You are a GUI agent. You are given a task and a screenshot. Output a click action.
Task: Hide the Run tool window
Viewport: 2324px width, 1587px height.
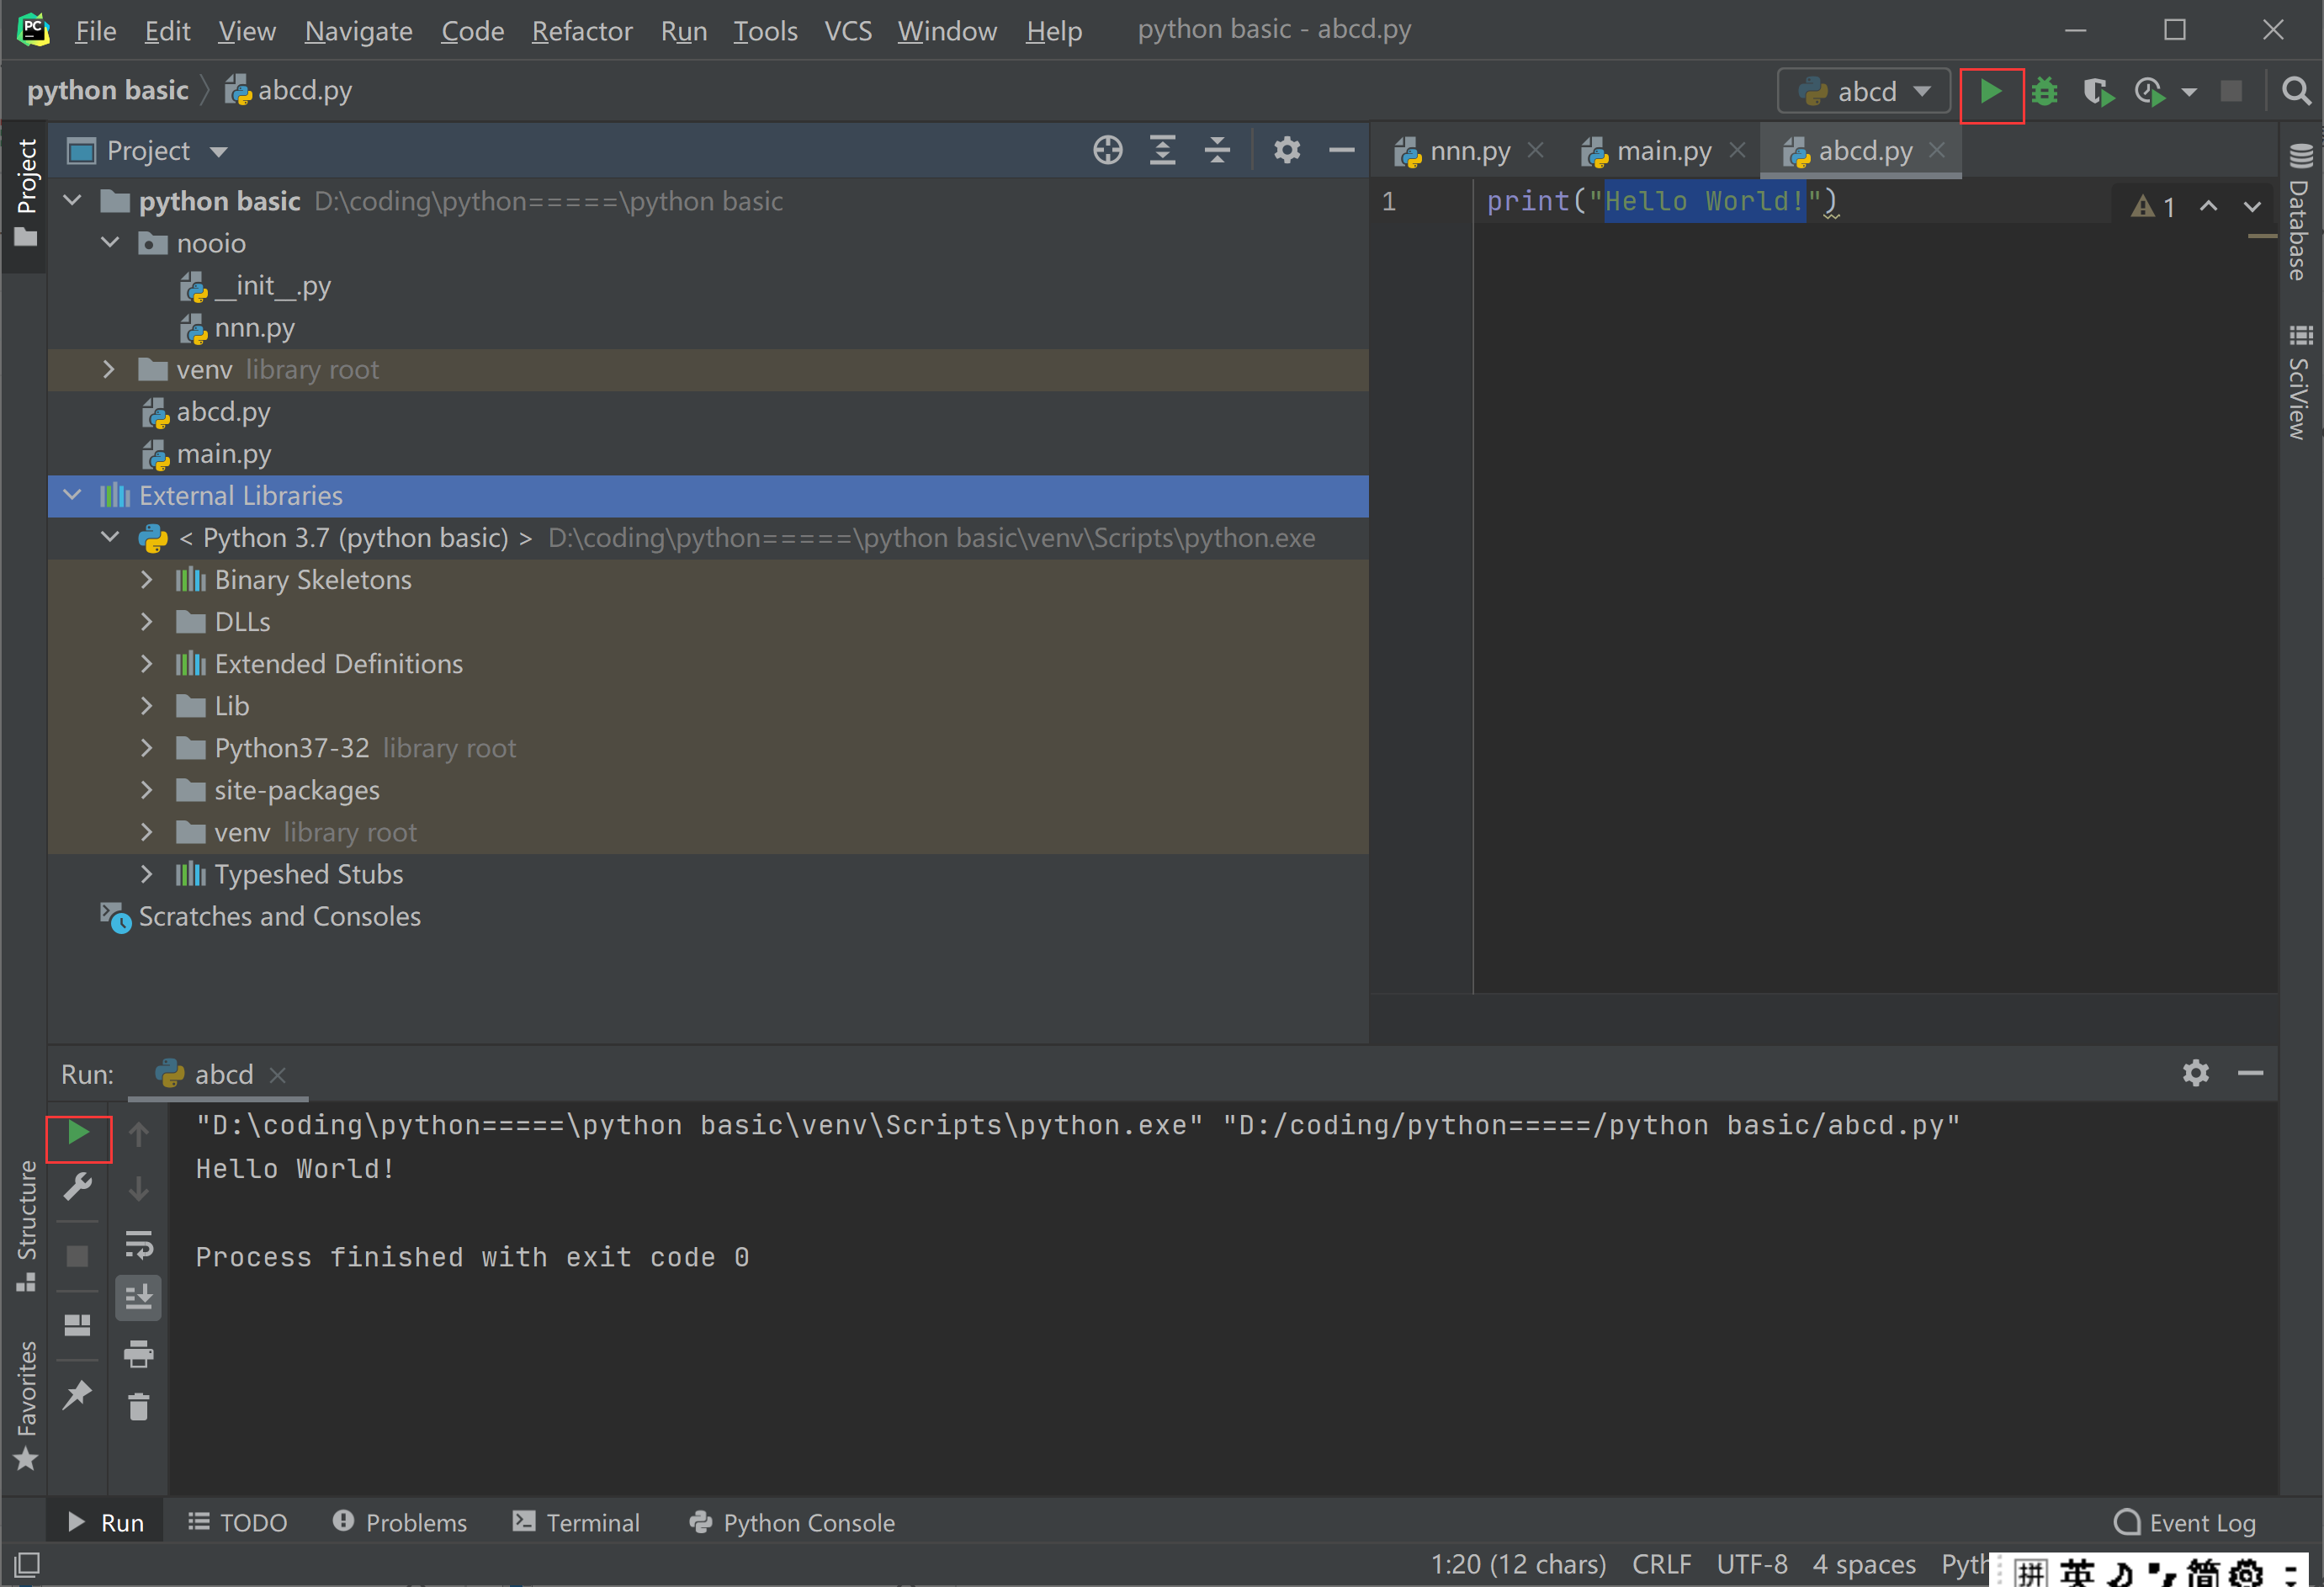(2250, 1073)
